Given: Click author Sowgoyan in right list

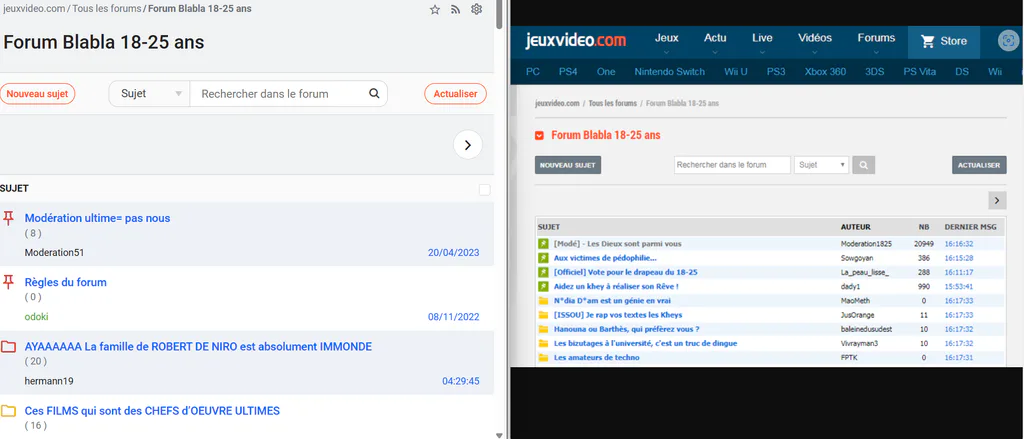Looking at the screenshot, I should tap(856, 258).
